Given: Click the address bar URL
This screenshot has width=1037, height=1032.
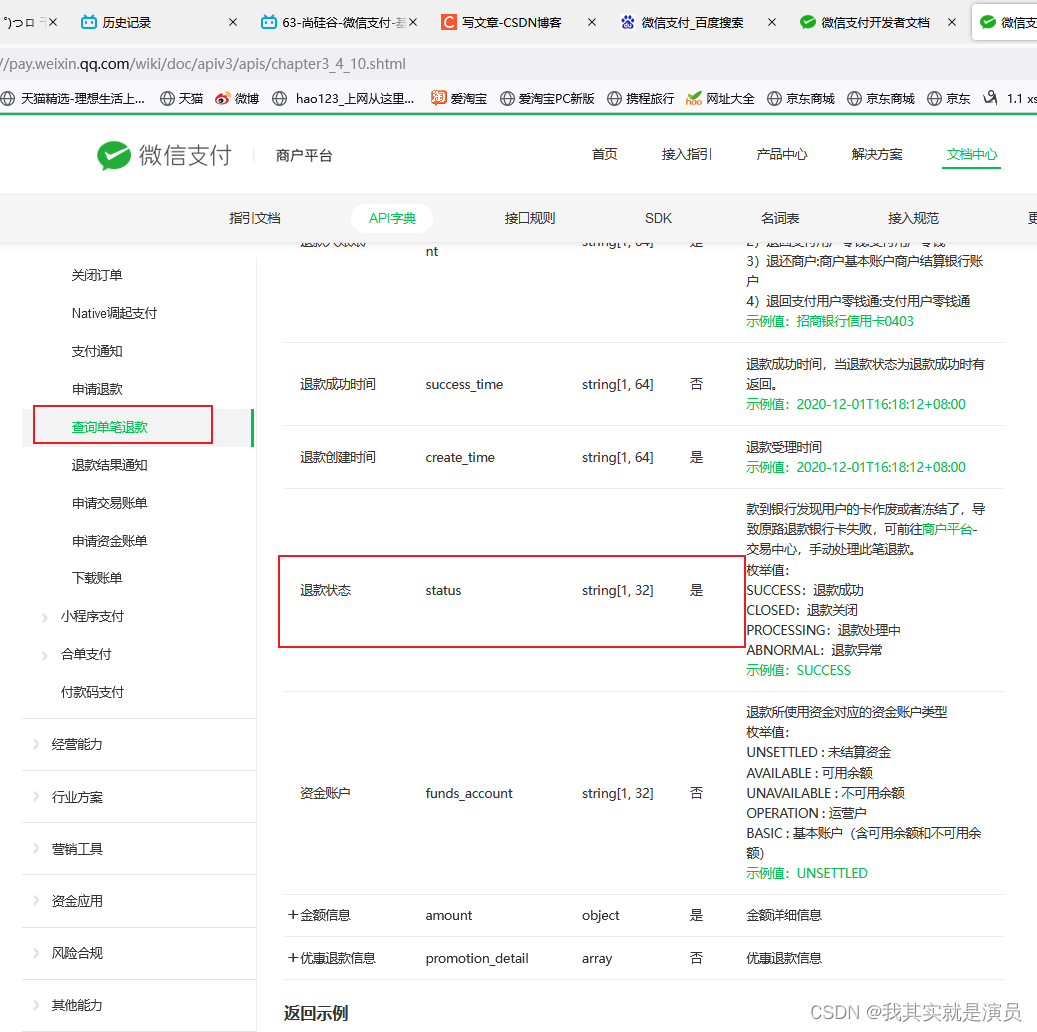Looking at the screenshot, I should click(203, 64).
